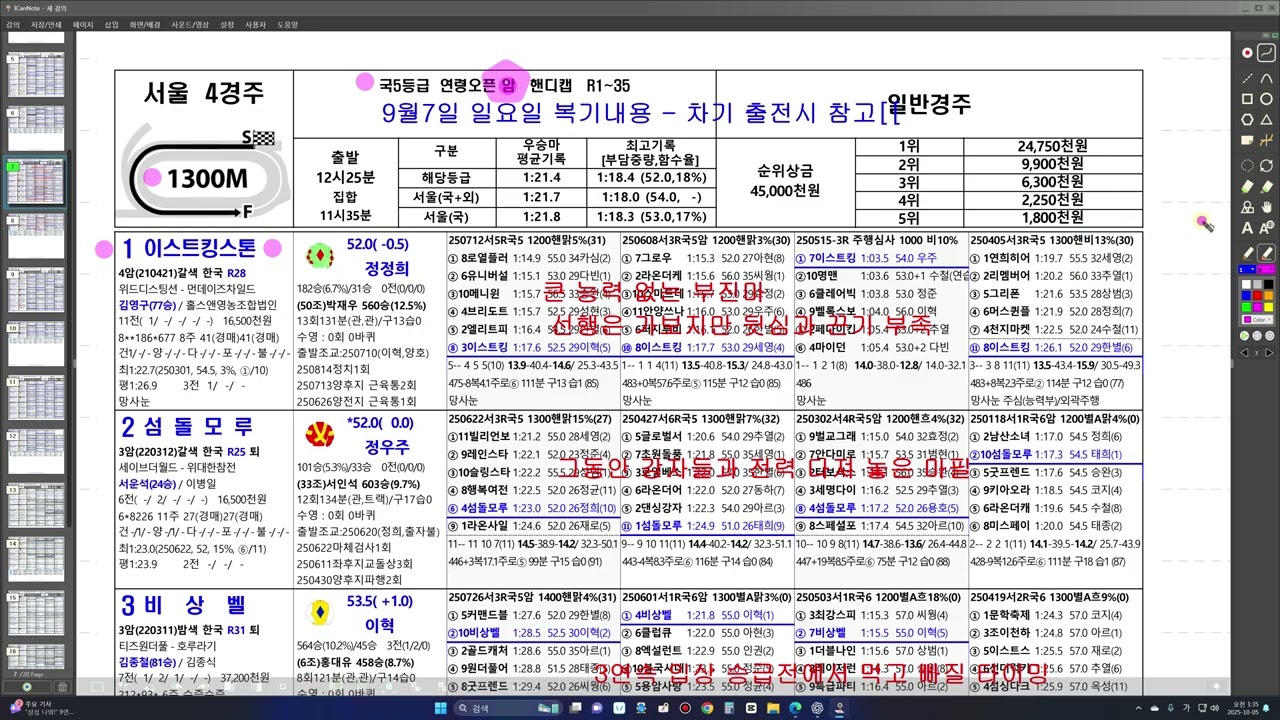The height and width of the screenshot is (720, 1280).
Task: Pick the right eraser tool
Action: coord(1266,185)
